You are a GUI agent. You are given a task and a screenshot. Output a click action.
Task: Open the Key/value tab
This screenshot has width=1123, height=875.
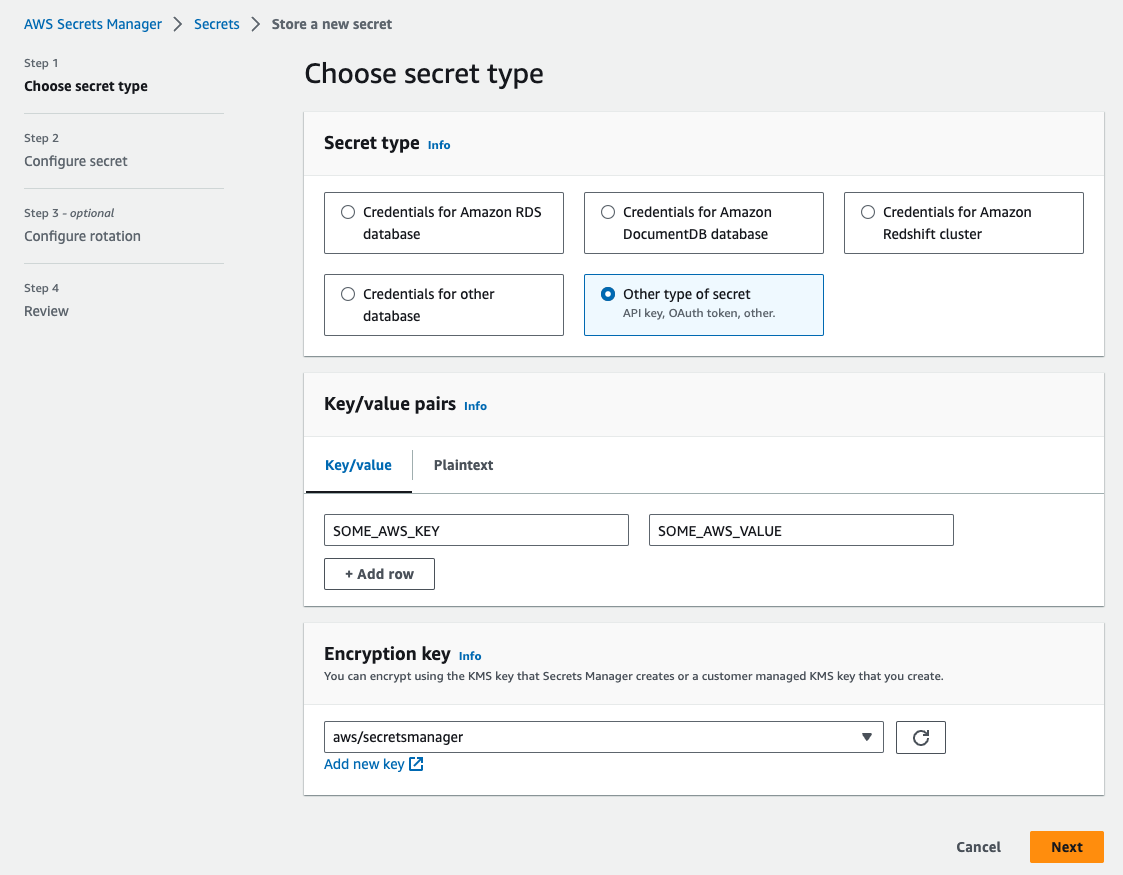point(358,465)
